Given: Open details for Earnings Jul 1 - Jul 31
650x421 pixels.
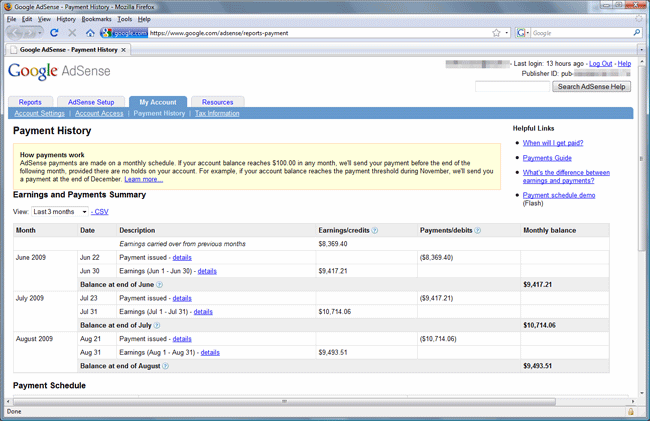Looking at the screenshot, I should tap(203, 312).
